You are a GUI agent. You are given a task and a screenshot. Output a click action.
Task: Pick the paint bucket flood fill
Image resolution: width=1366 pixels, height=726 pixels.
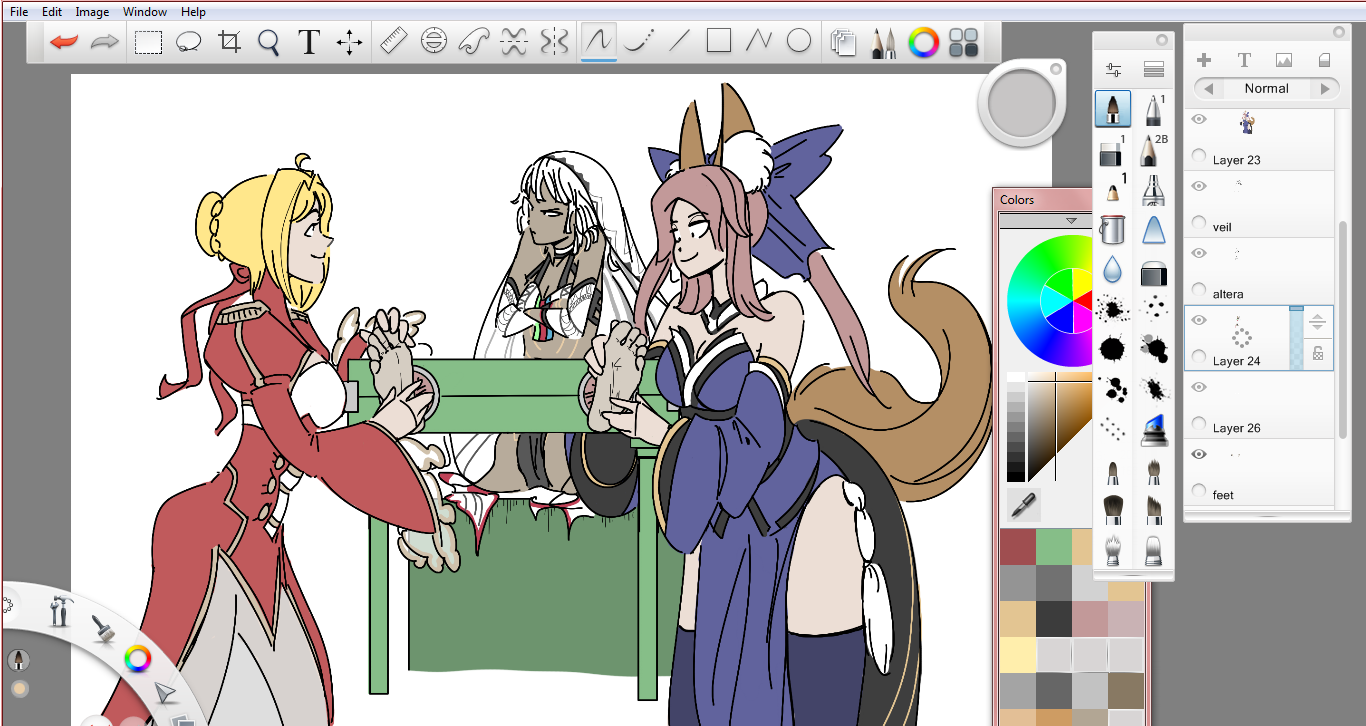pyautogui.click(x=1113, y=229)
